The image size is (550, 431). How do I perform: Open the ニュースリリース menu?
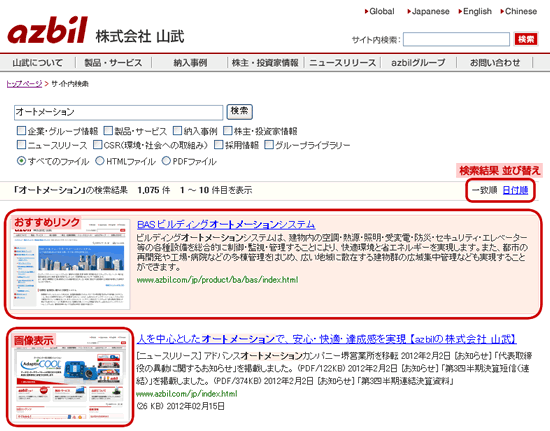(342, 63)
